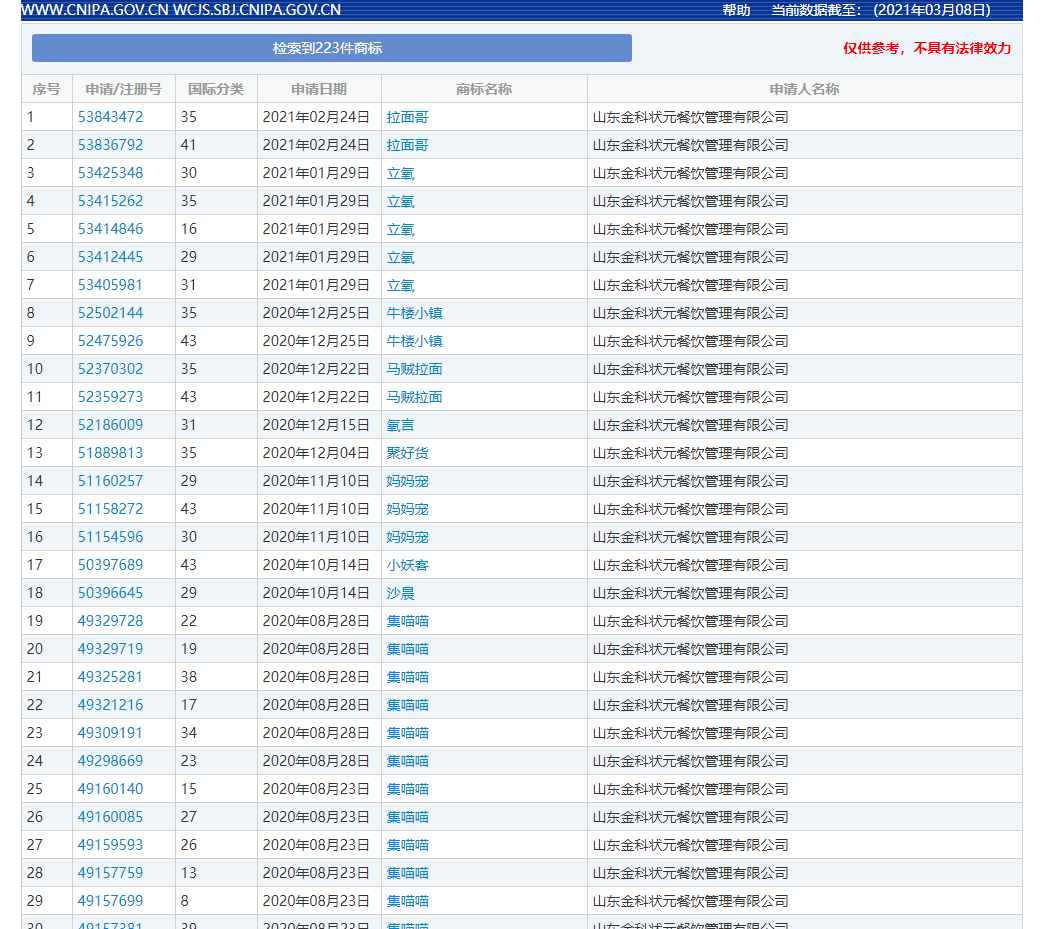Open trademark 拉面哥 in row 2
Image resolution: width=1057 pixels, height=929 pixels.
coord(407,145)
